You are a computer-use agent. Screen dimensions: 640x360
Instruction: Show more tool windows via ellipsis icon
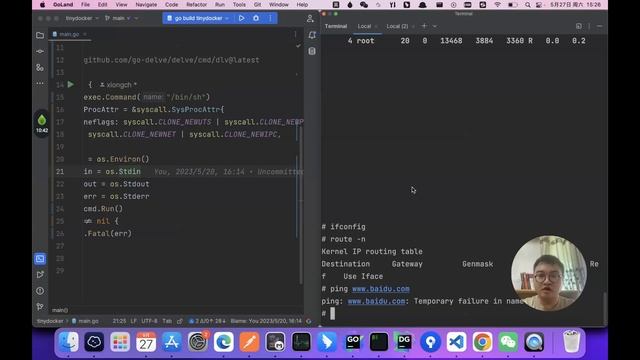tap(40, 83)
